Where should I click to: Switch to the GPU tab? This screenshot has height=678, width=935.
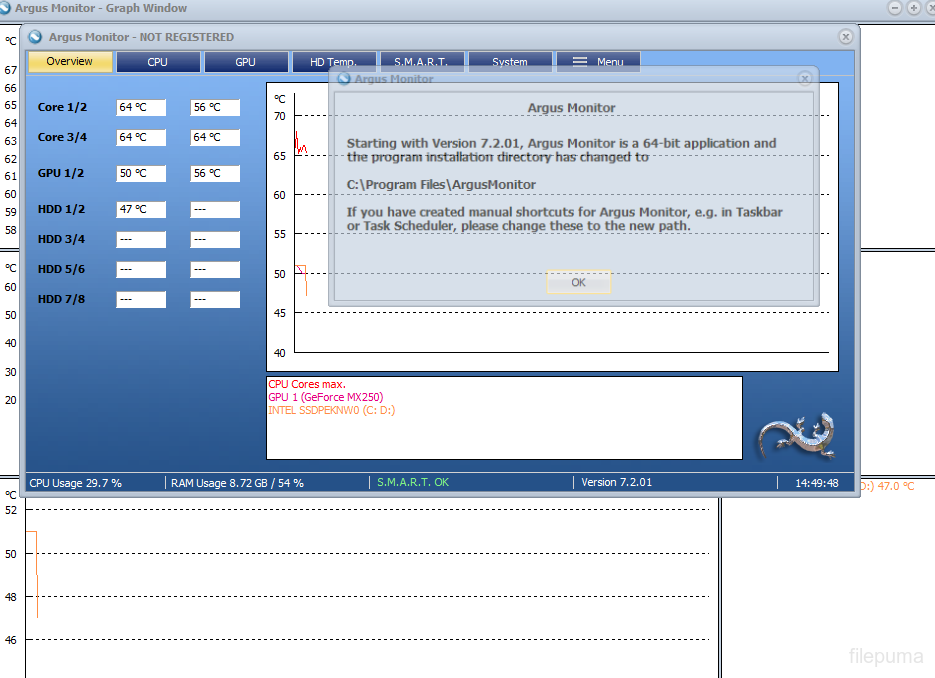[x=246, y=62]
